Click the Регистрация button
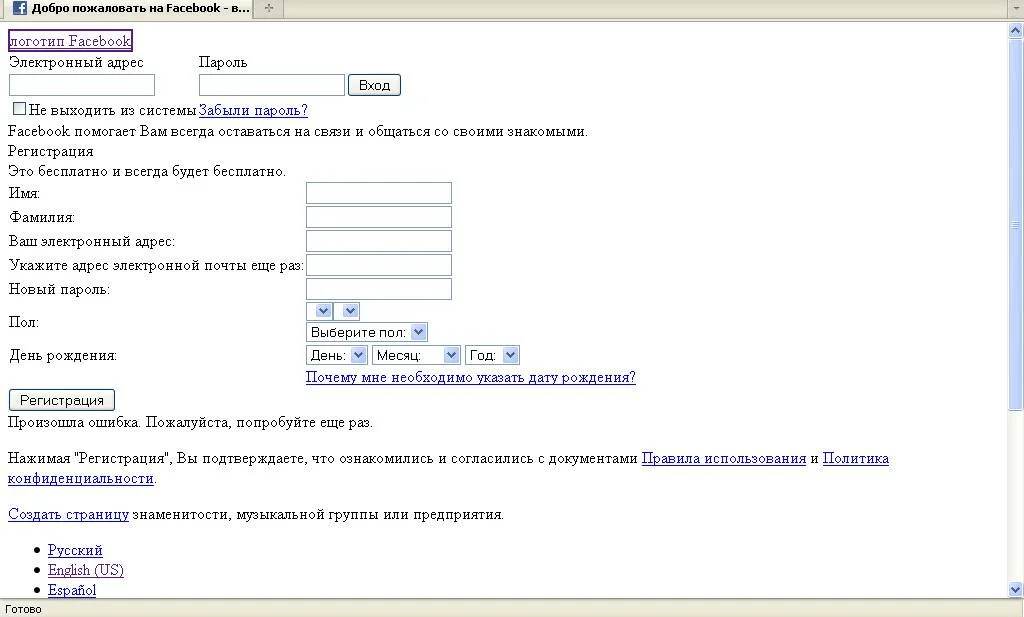 point(62,400)
